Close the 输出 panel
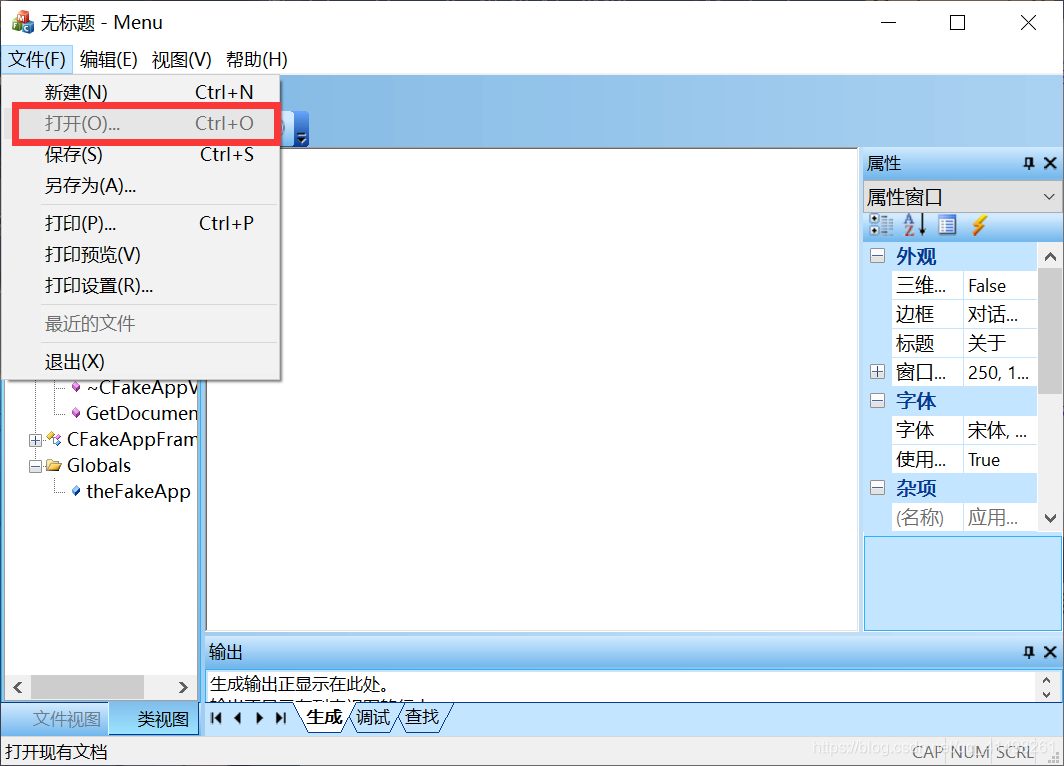 coord(1050,652)
